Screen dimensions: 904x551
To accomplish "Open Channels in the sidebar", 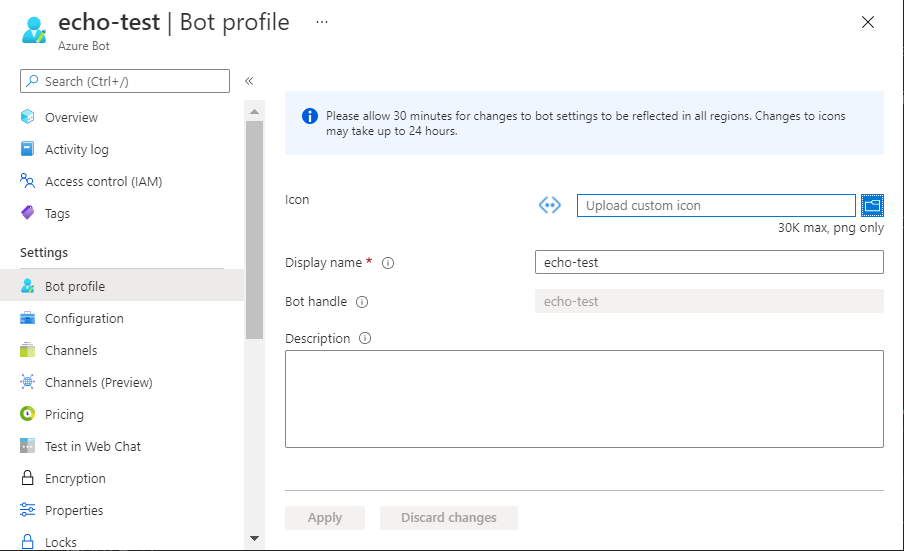I will [x=71, y=350].
